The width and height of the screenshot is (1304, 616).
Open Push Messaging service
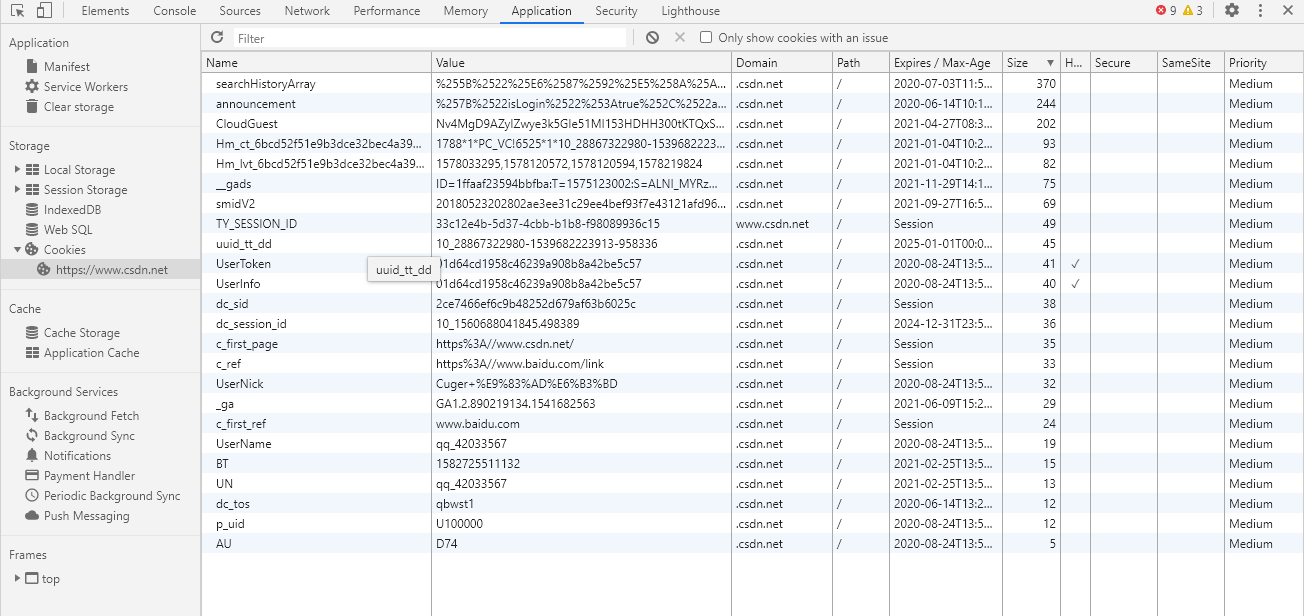[87, 516]
